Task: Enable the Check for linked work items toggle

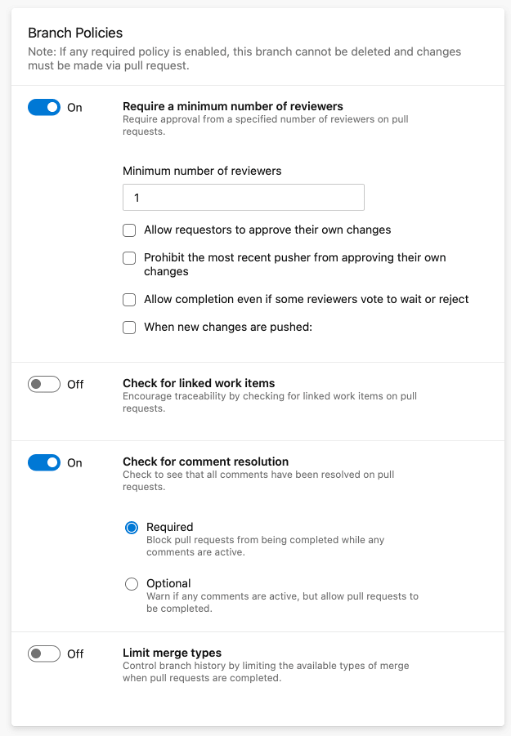Action: (x=44, y=384)
